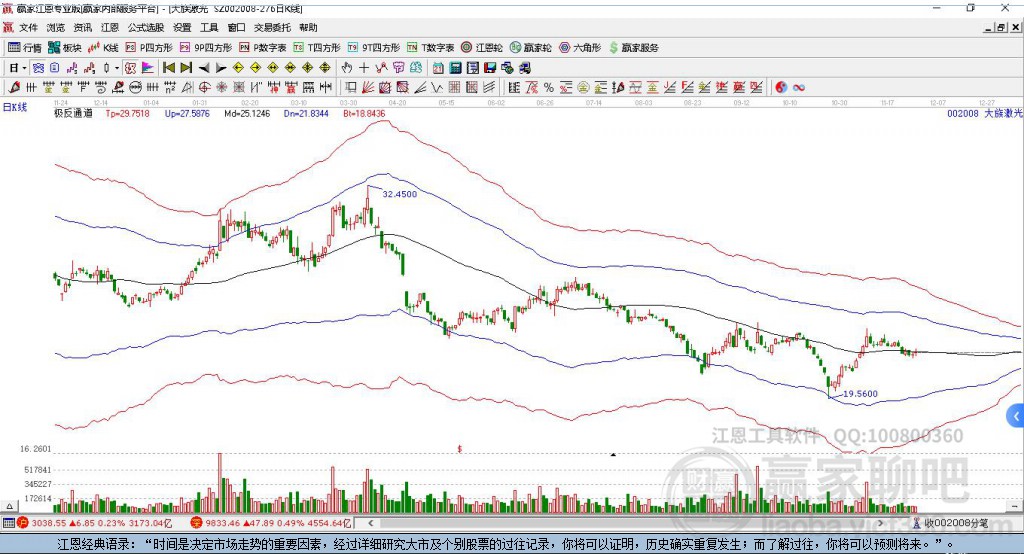1024x554 pixels.
Task: Select the percent sign tool icon
Action: (549, 87)
